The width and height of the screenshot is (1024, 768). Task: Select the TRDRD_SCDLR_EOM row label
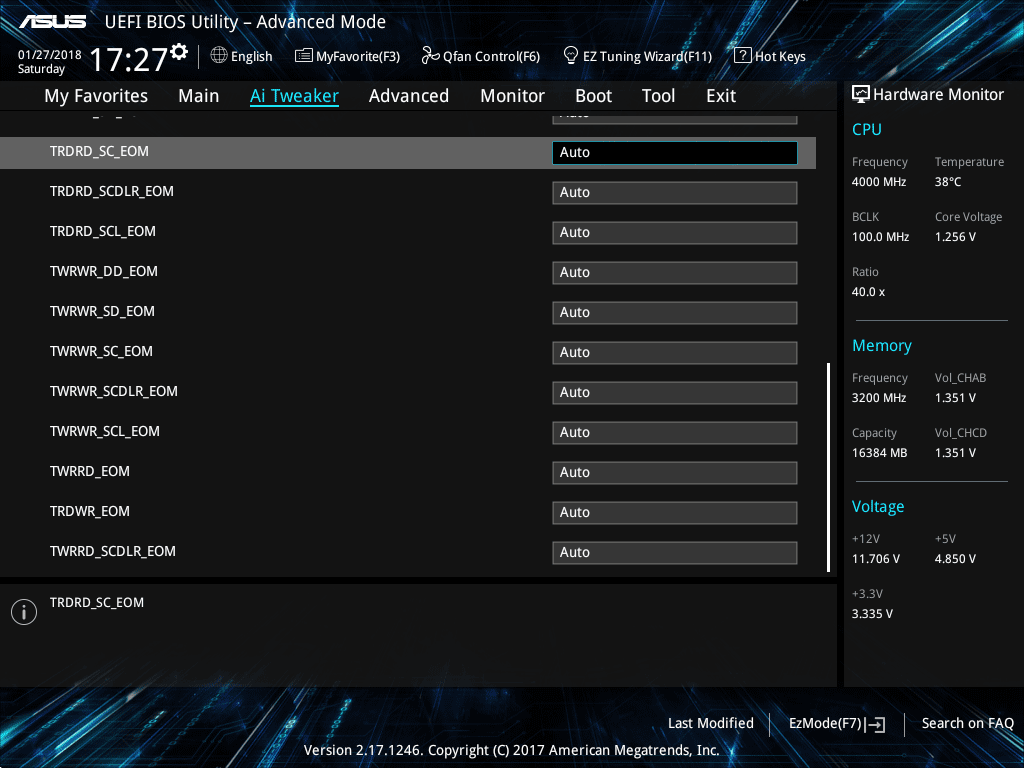112,191
